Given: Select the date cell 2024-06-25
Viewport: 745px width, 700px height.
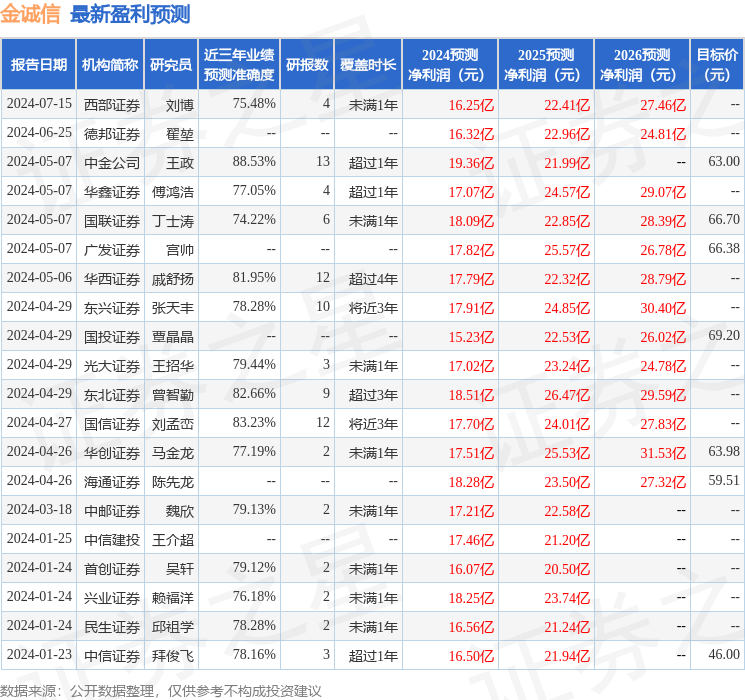Looking at the screenshot, I should click(x=39, y=133).
